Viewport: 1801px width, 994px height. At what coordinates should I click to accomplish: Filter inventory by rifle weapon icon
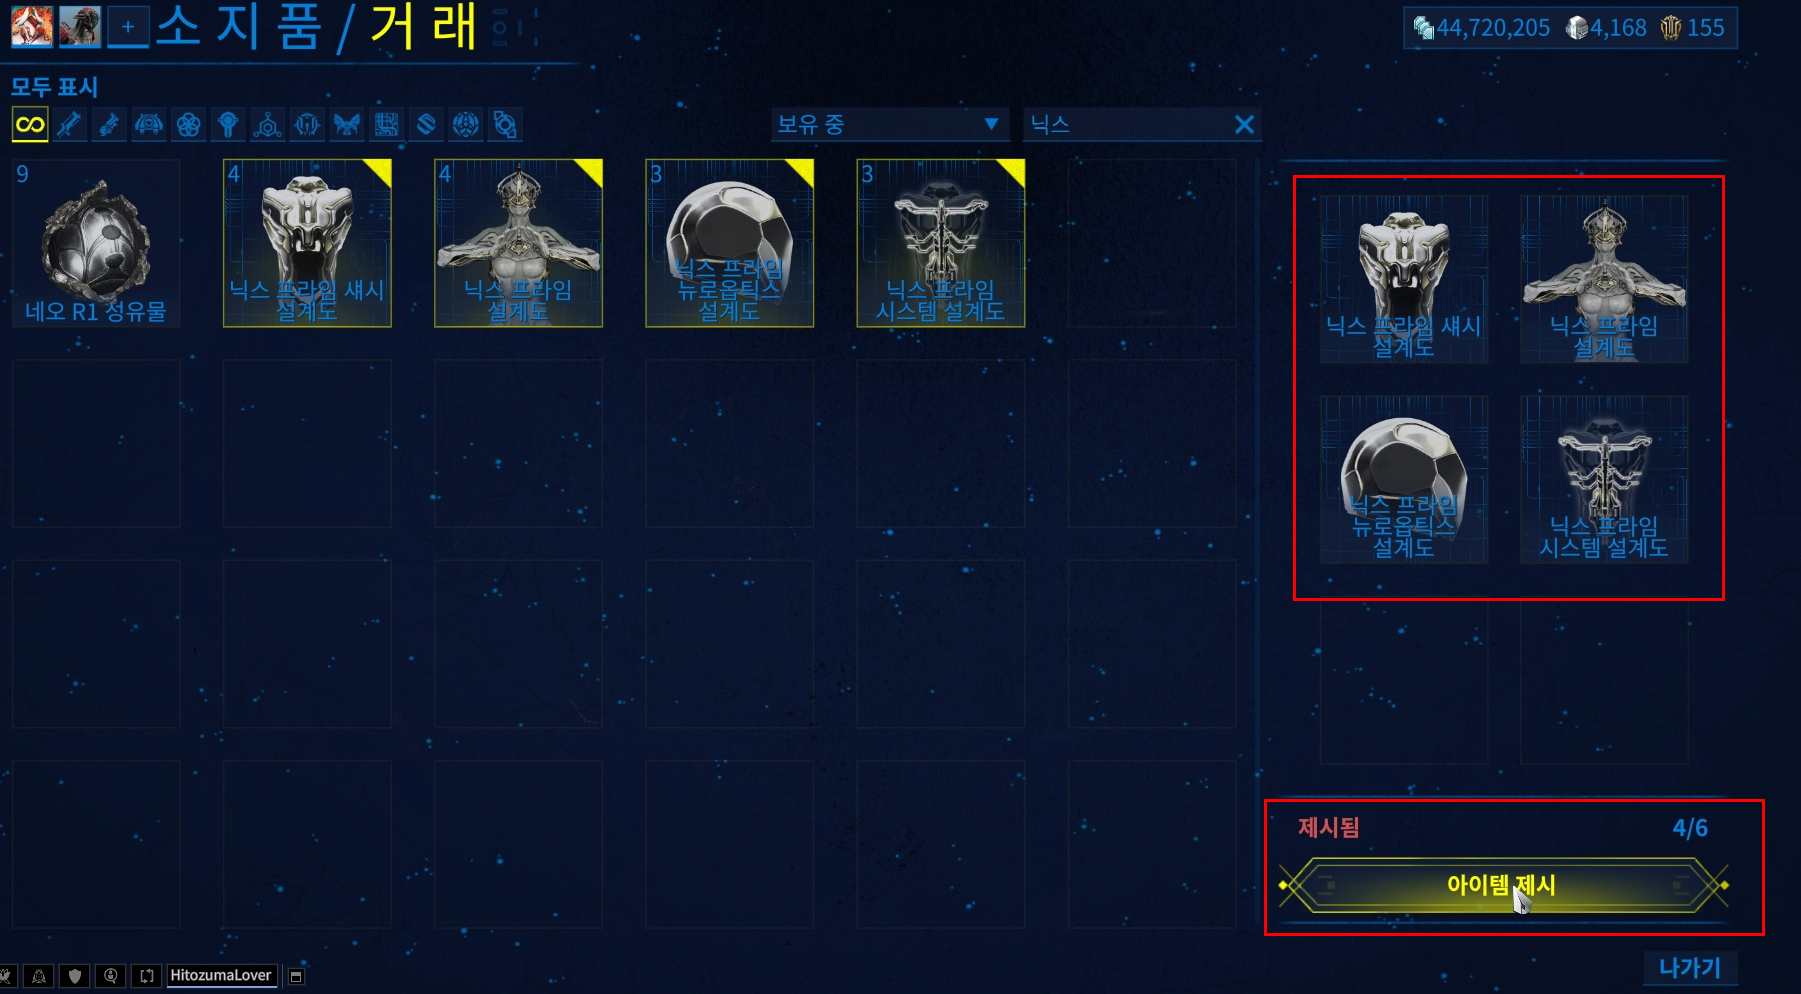tap(69, 125)
